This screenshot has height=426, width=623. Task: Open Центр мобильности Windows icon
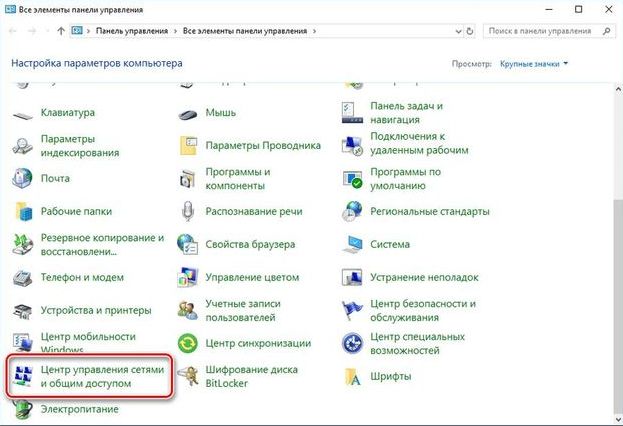[x=22, y=342]
